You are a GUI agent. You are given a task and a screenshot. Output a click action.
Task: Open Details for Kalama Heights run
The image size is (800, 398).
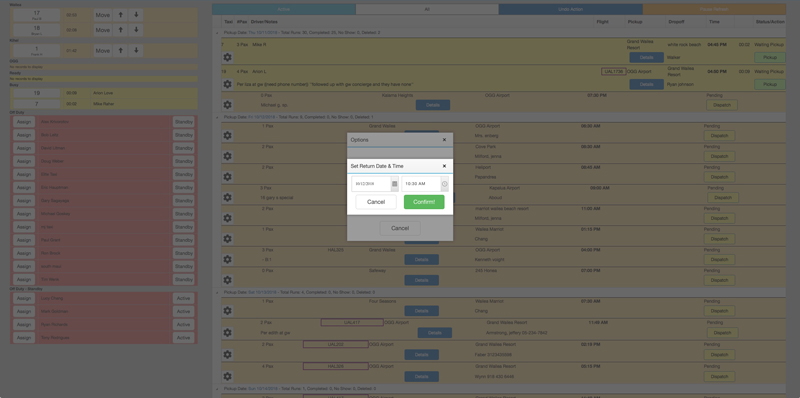(433, 105)
